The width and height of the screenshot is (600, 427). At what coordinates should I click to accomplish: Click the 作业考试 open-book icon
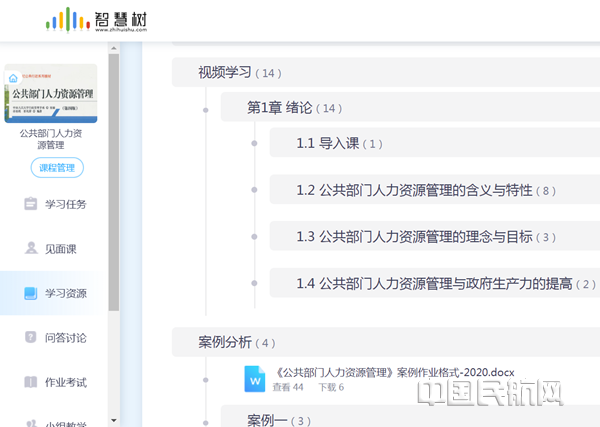click(x=31, y=382)
